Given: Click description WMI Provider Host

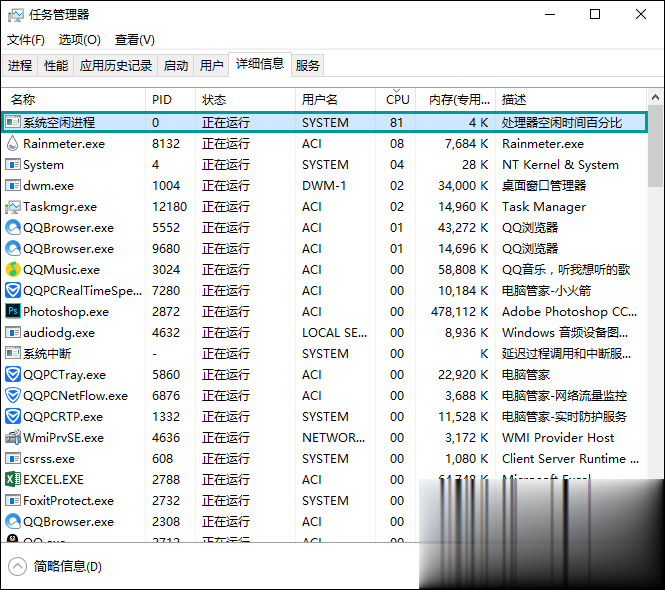Looking at the screenshot, I should pos(558,438).
